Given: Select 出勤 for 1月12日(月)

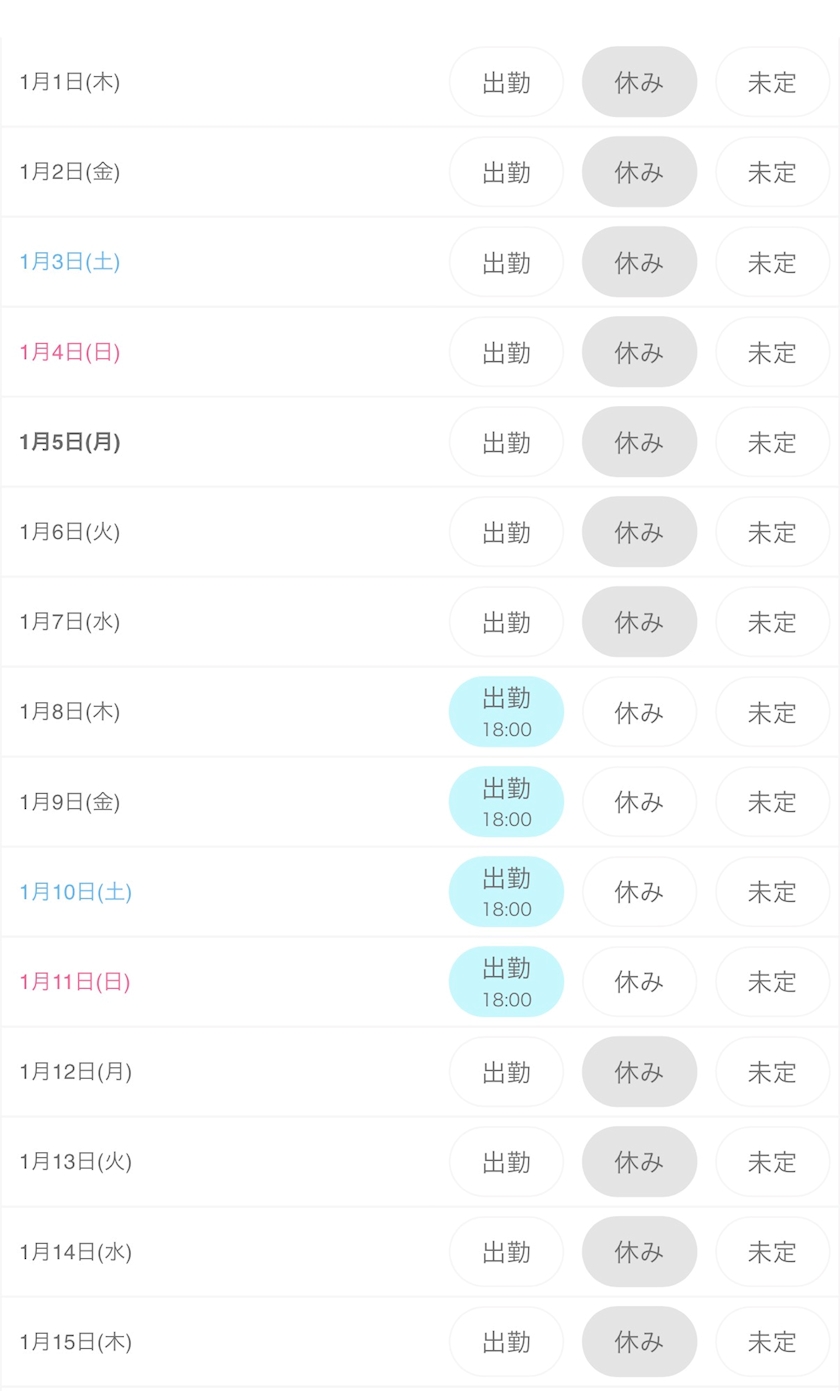Looking at the screenshot, I should pos(506,1072).
